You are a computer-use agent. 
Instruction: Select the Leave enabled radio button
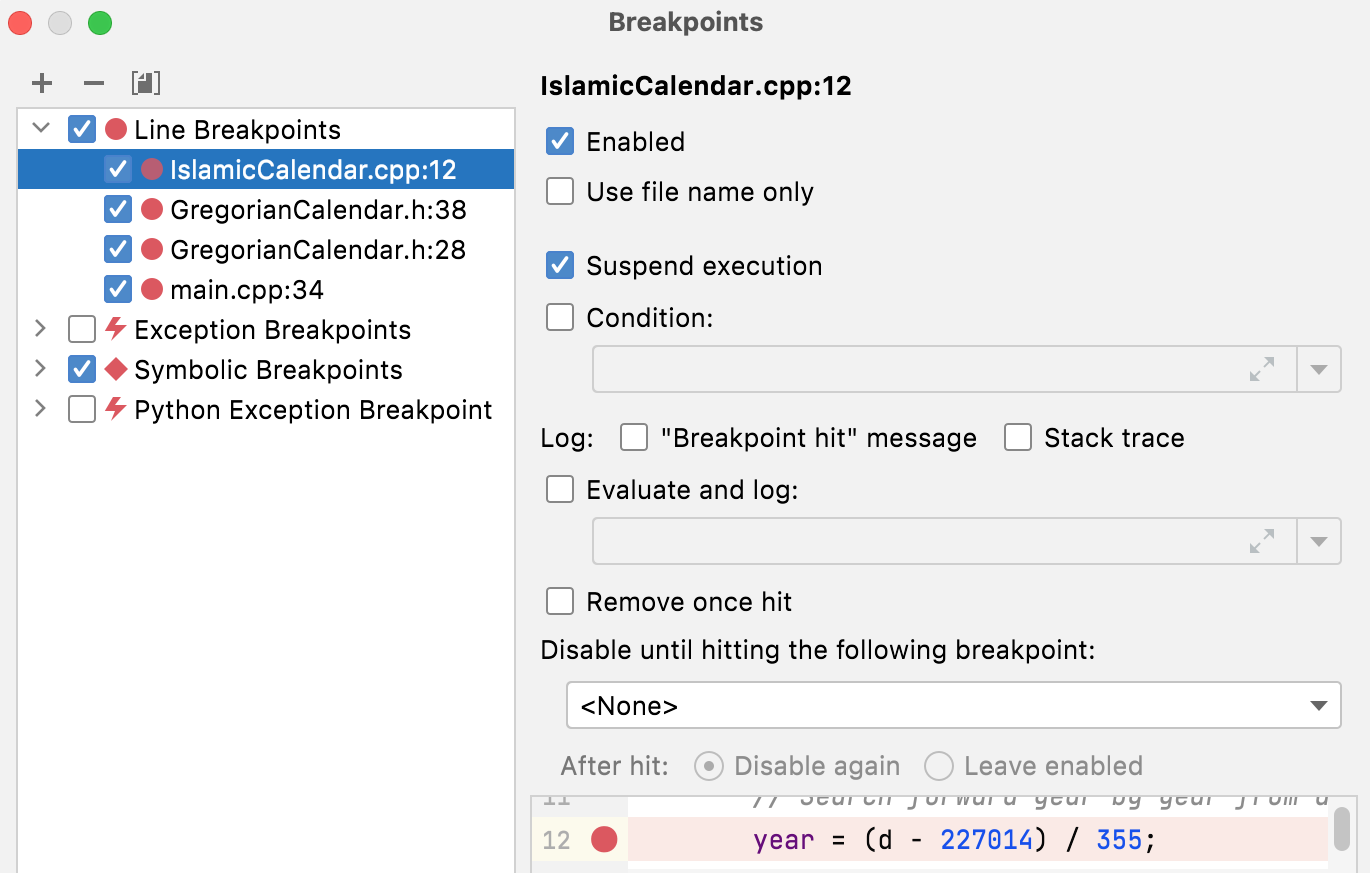coord(938,765)
